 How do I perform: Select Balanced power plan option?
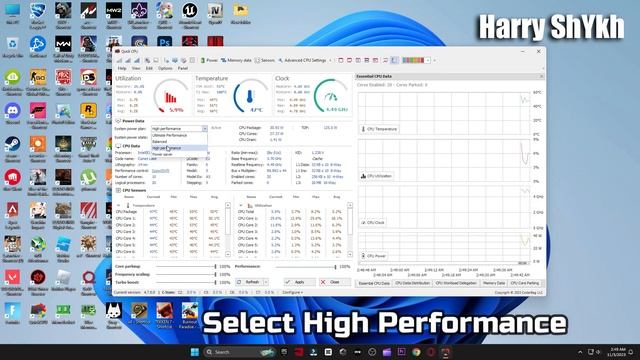tap(179, 142)
